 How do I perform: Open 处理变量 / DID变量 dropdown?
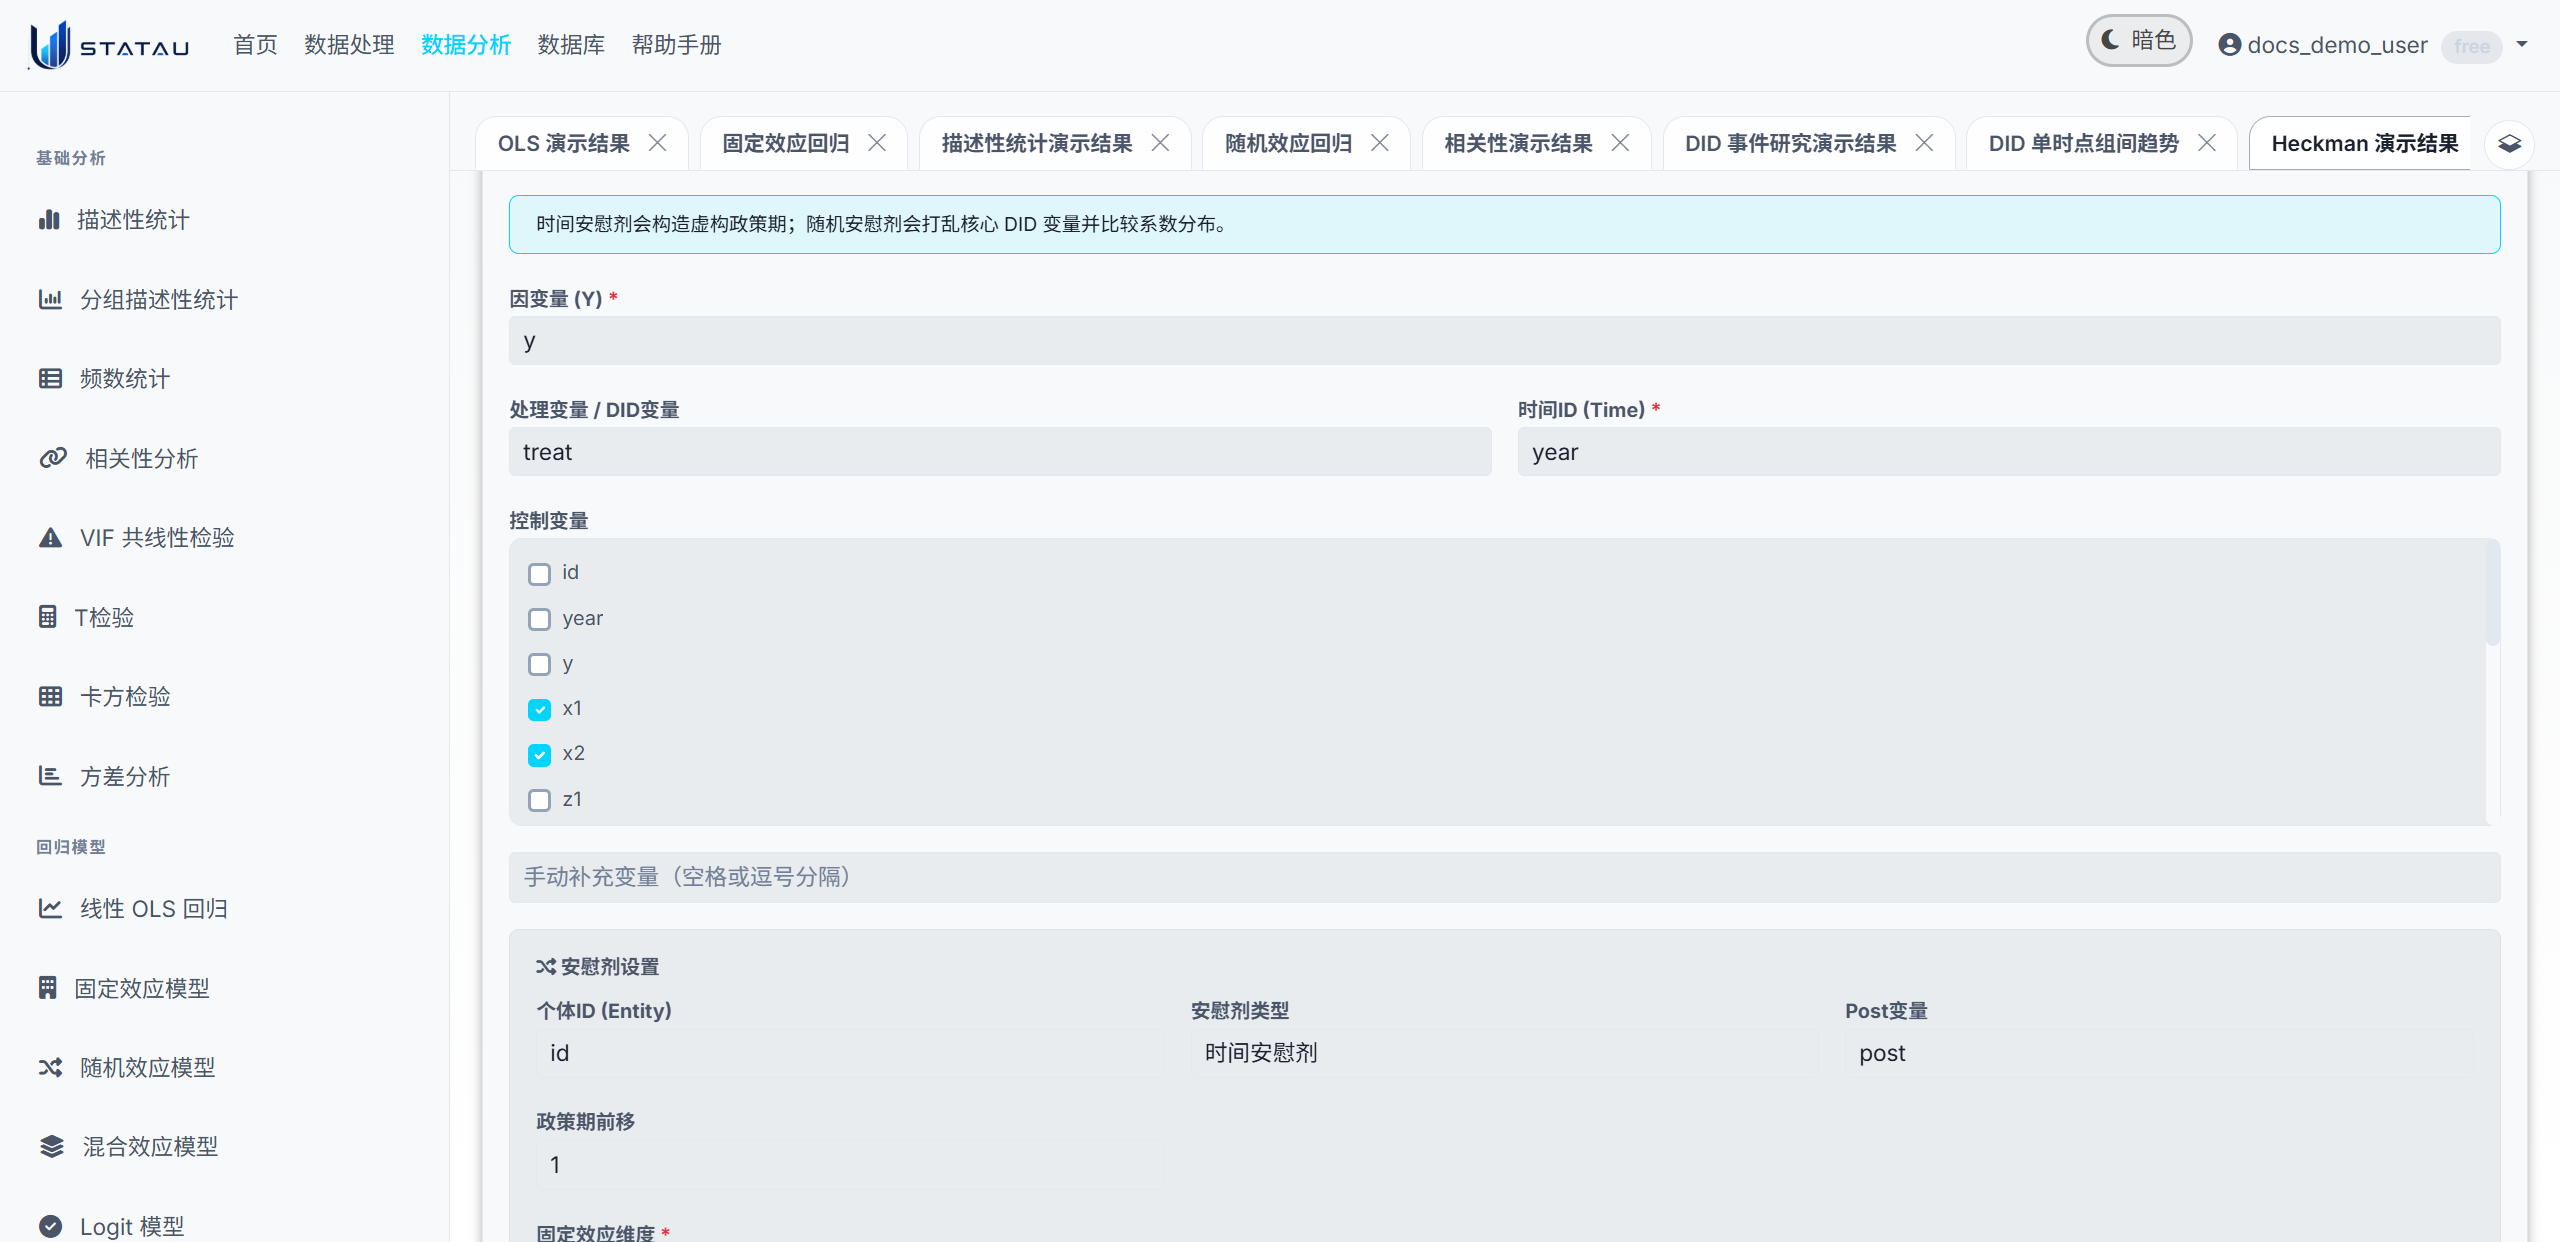tap(1000, 452)
